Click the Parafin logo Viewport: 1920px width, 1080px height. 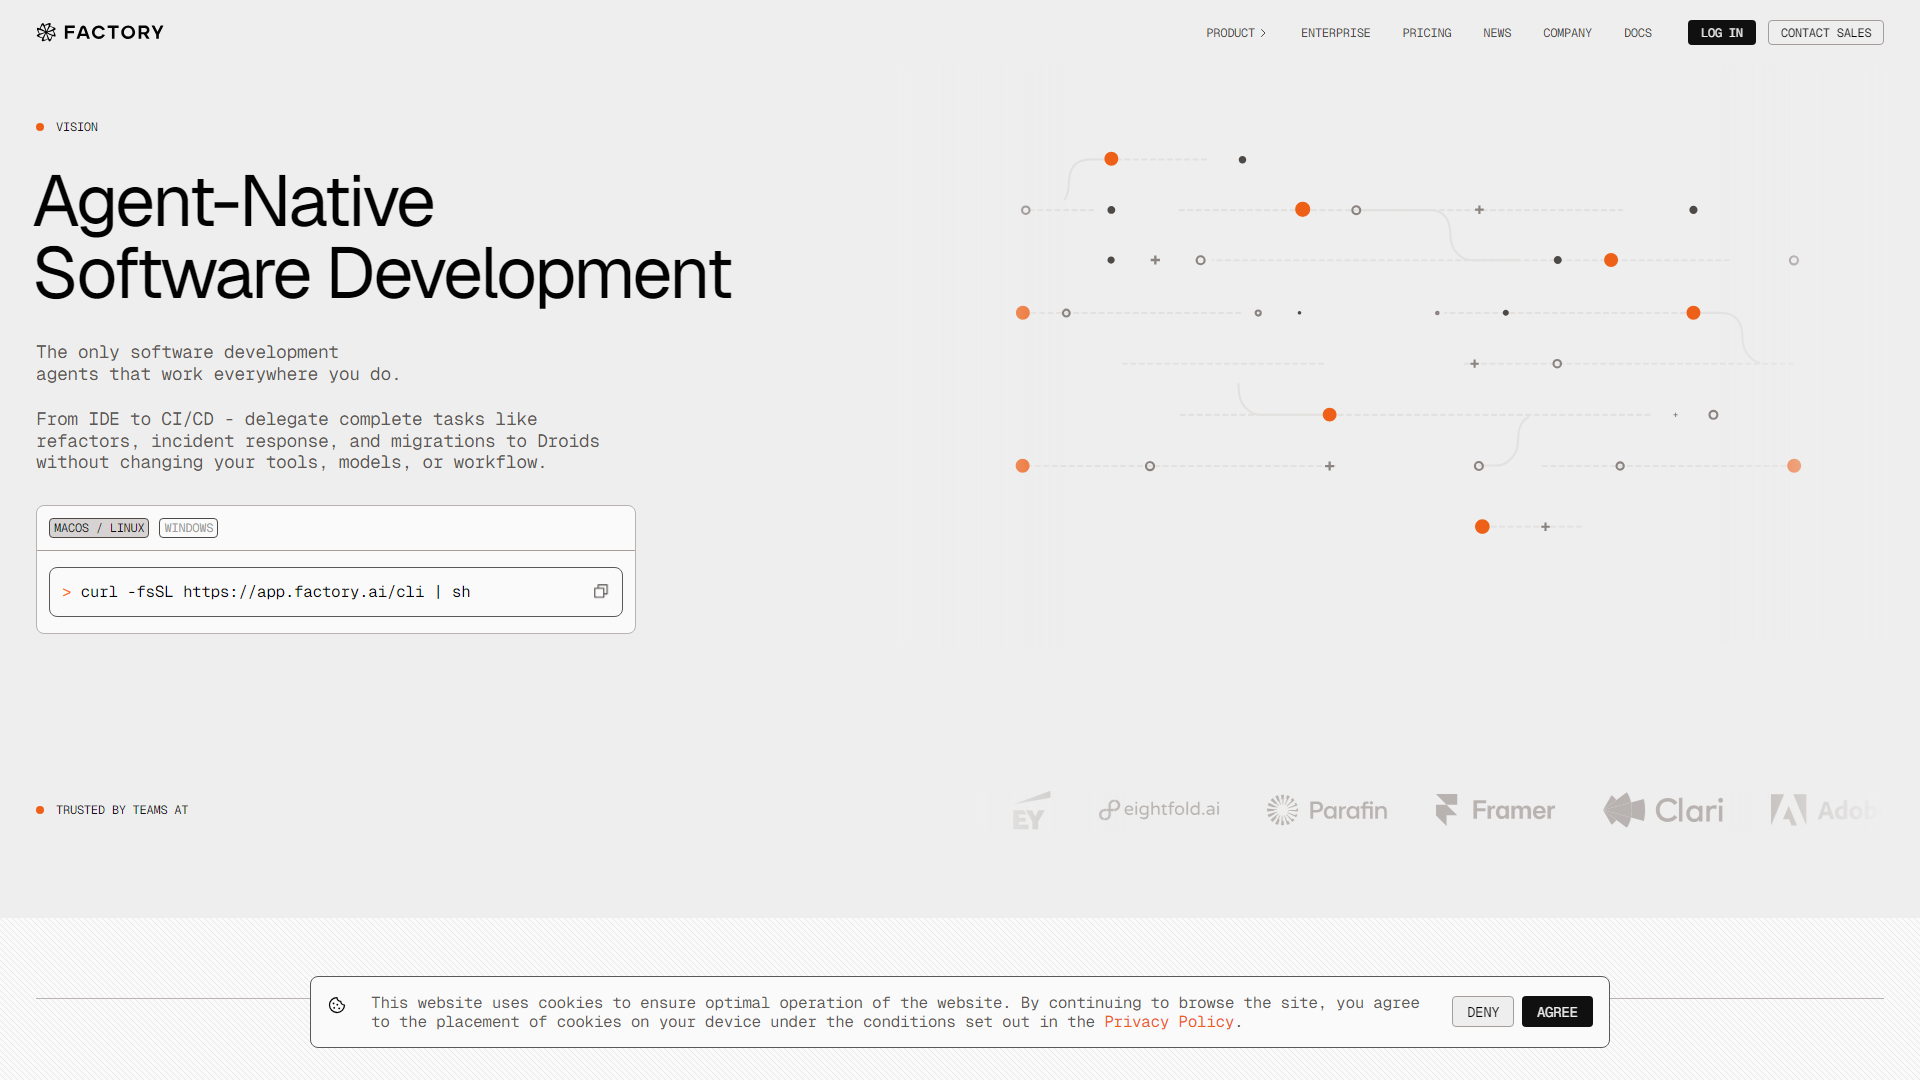pos(1327,810)
